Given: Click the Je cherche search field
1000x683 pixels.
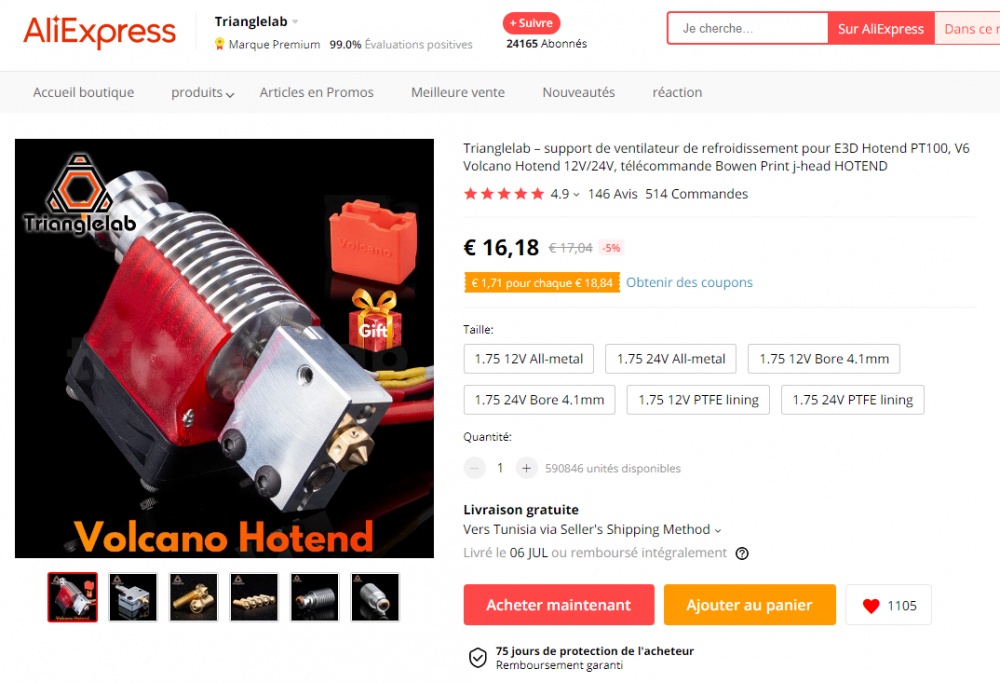Looking at the screenshot, I should pyautogui.click(x=748, y=29).
